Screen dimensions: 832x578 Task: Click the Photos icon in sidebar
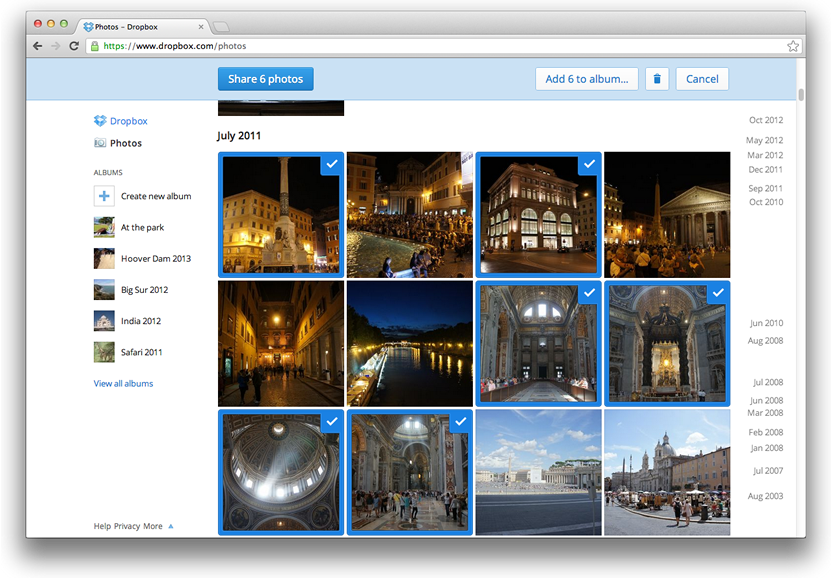[x=100, y=143]
